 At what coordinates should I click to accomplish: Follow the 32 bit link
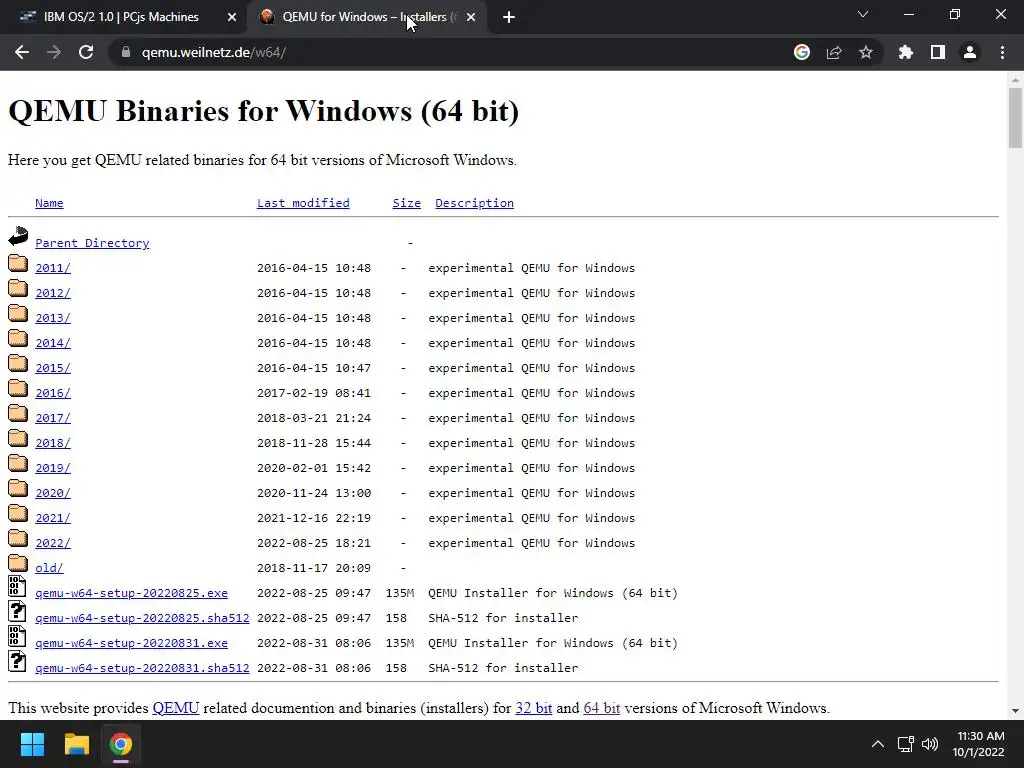[x=534, y=708]
